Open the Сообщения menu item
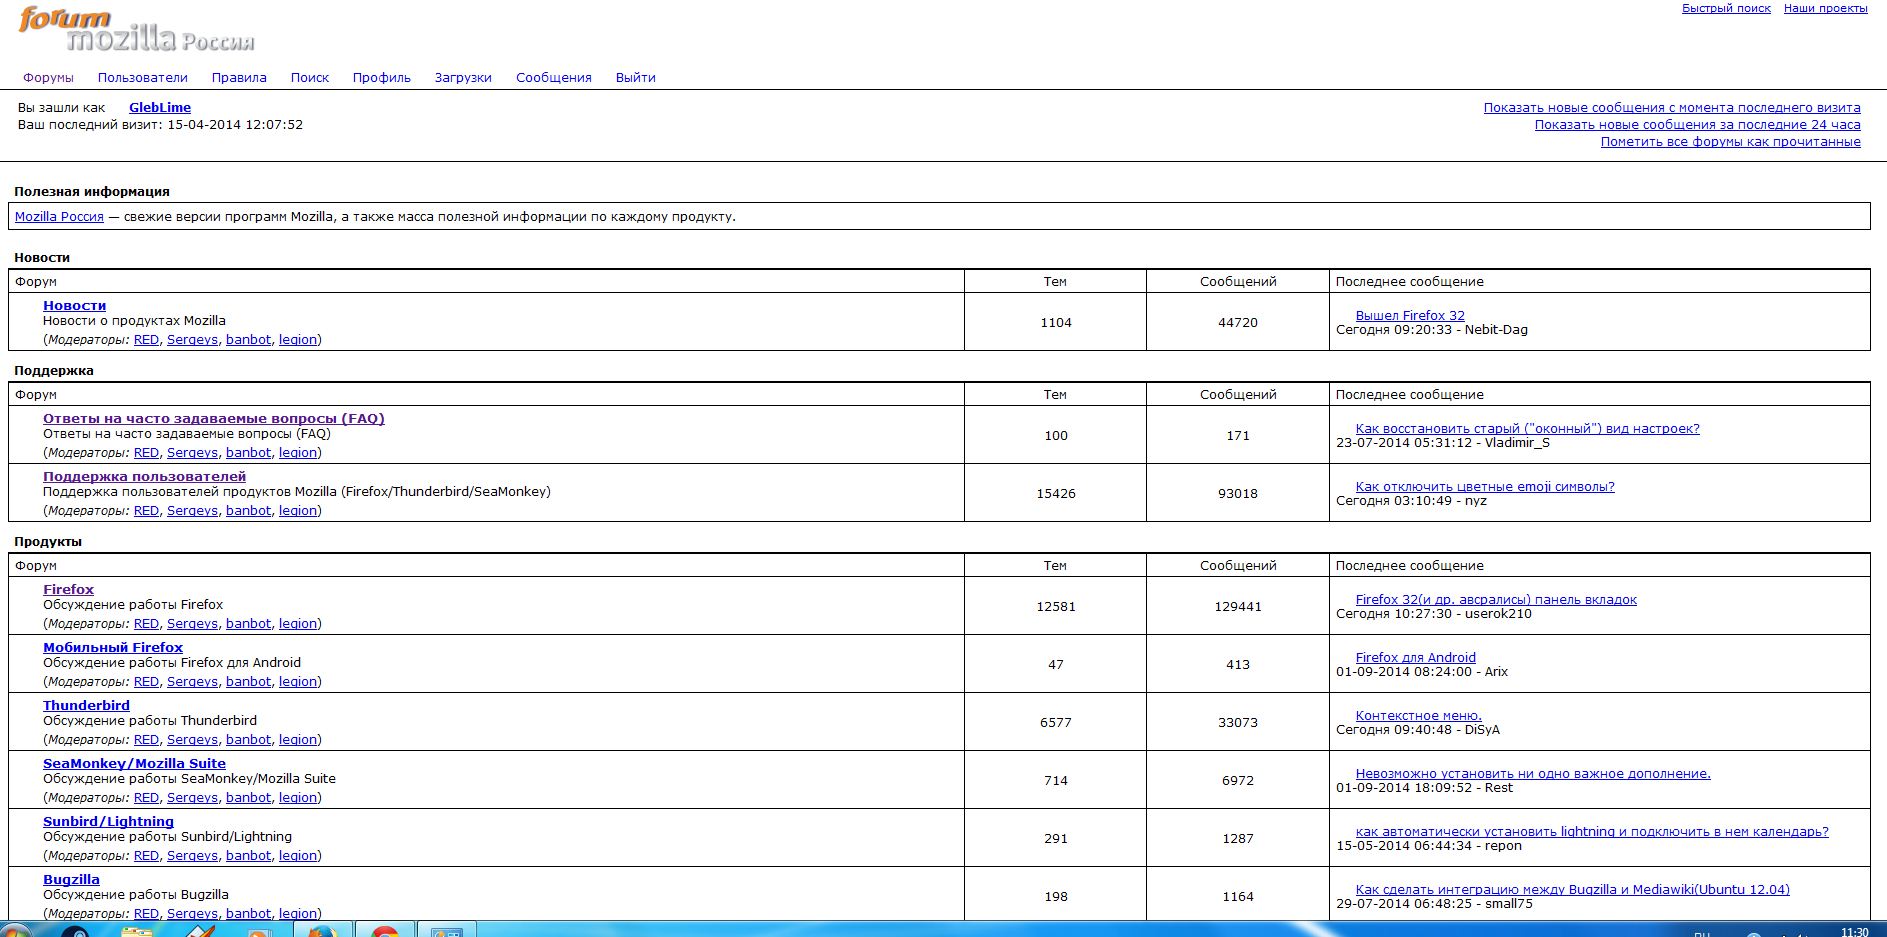Image resolution: width=1887 pixels, height=937 pixels. tap(554, 77)
